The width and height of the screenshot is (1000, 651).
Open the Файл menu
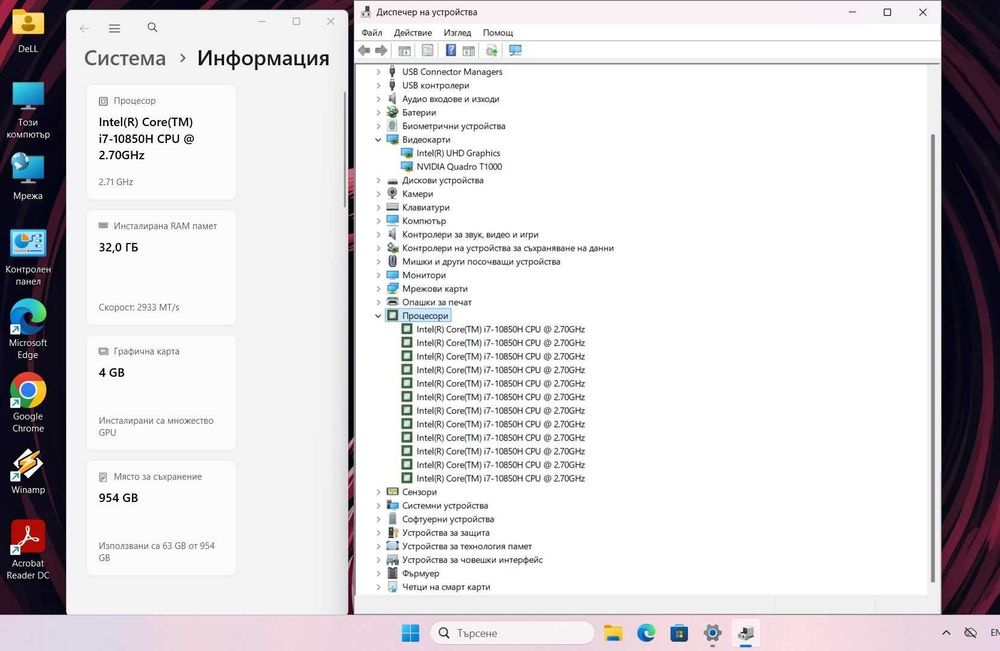point(372,33)
